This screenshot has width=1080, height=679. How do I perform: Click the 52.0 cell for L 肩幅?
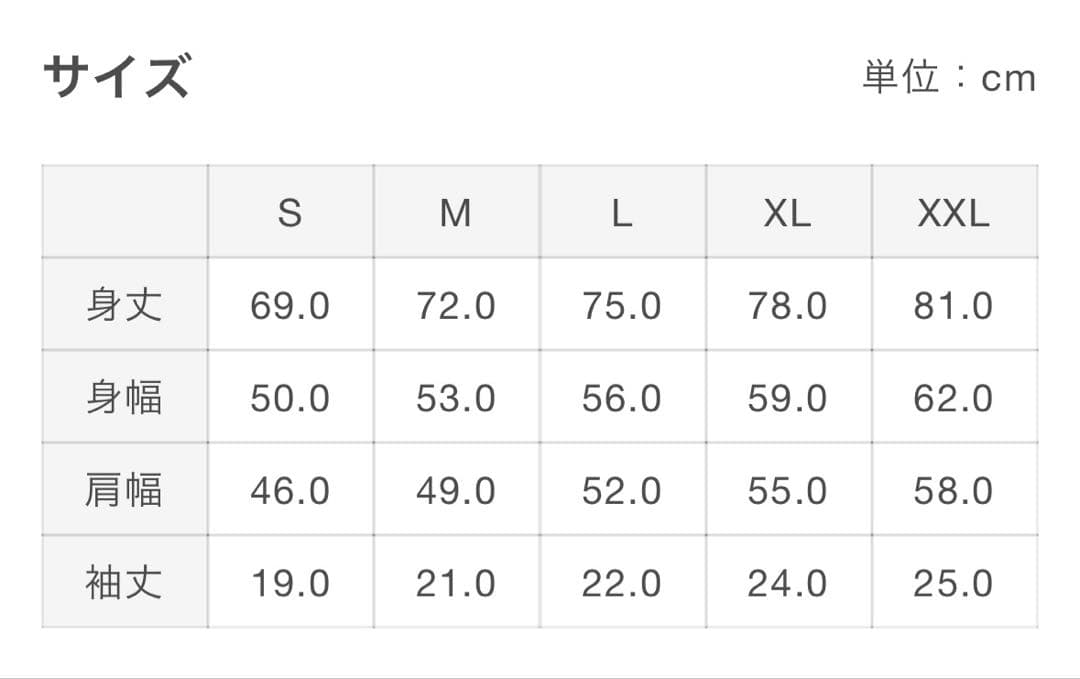tap(622, 490)
